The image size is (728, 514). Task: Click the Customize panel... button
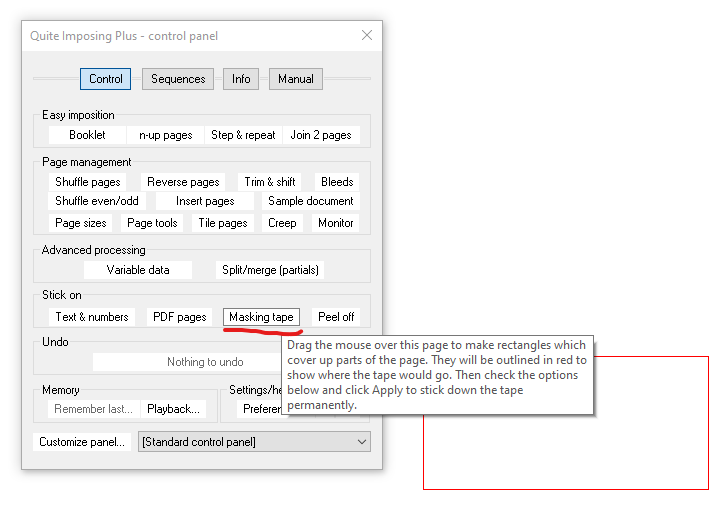[x=82, y=442]
